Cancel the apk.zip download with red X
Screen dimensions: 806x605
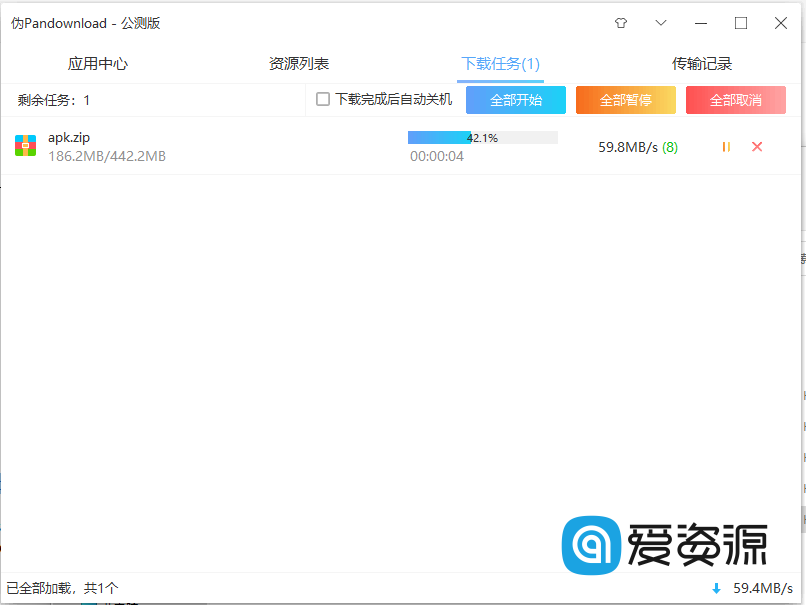click(757, 146)
